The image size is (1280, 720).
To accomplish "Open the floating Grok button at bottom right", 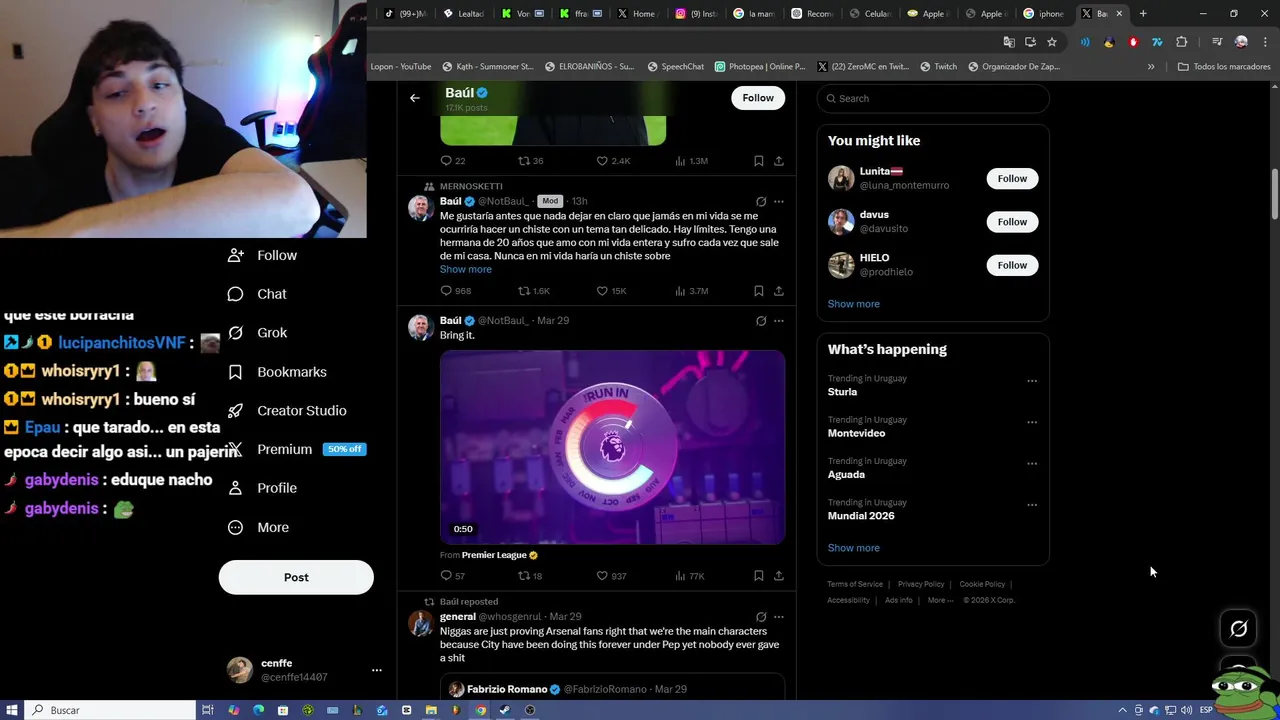I will point(1239,629).
